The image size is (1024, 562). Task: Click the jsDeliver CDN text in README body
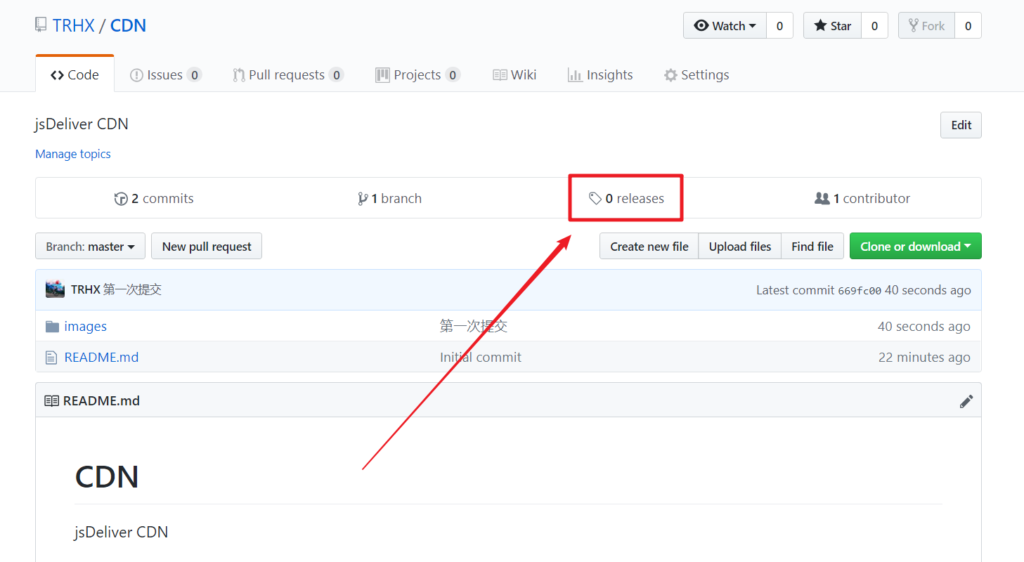[121, 532]
